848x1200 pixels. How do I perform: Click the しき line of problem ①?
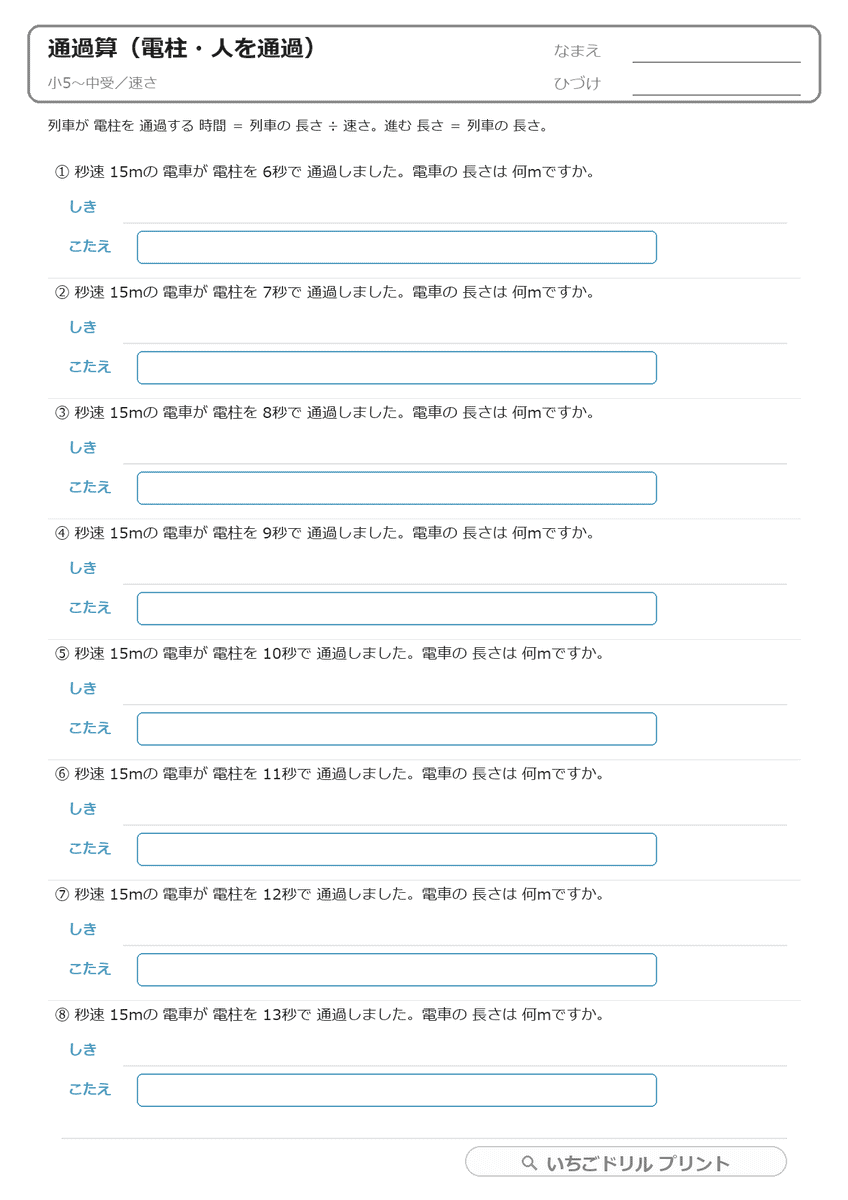pos(455,208)
